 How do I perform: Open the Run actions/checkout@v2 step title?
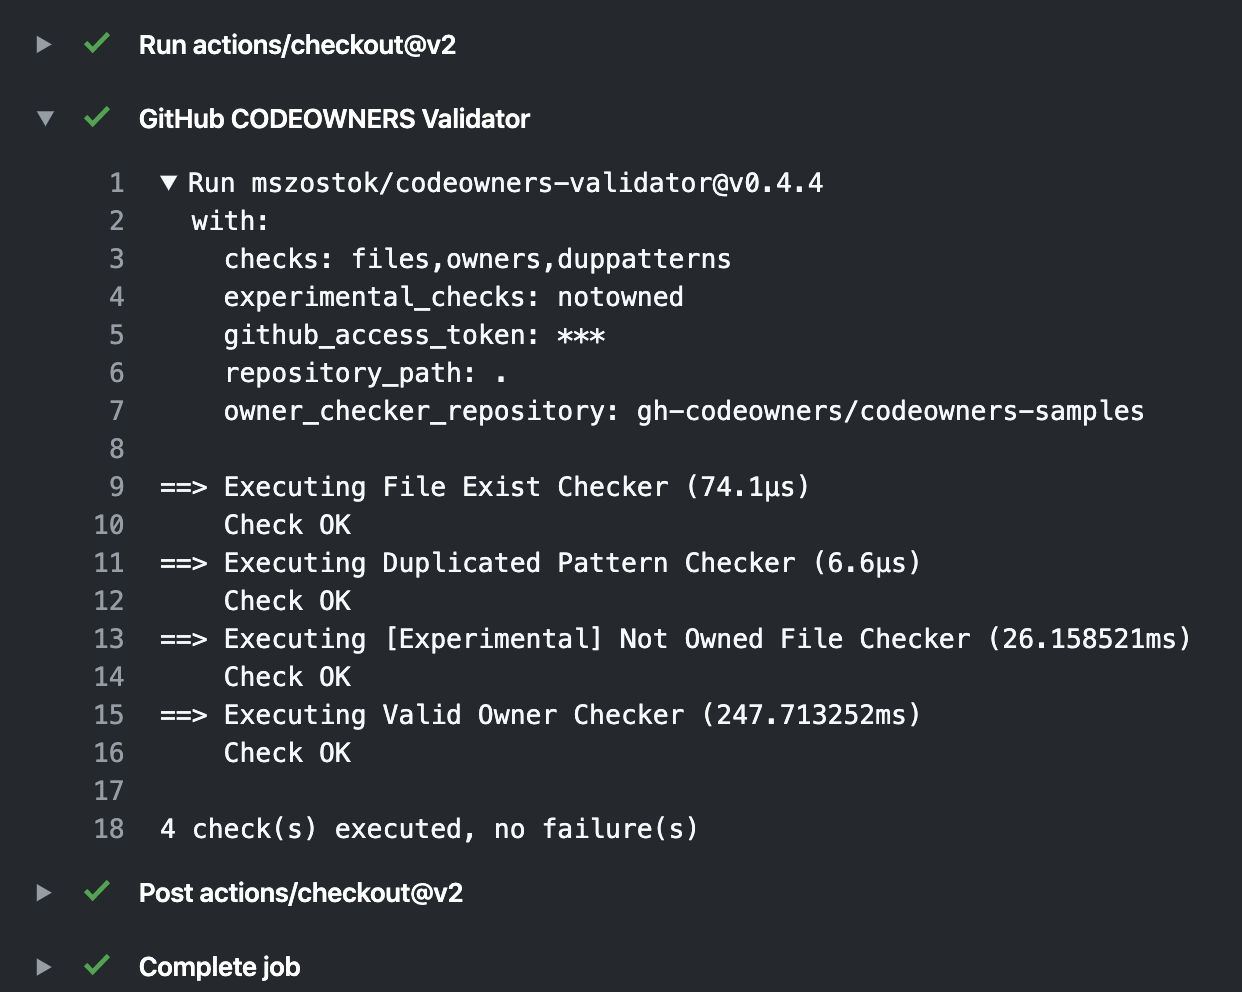tap(297, 45)
